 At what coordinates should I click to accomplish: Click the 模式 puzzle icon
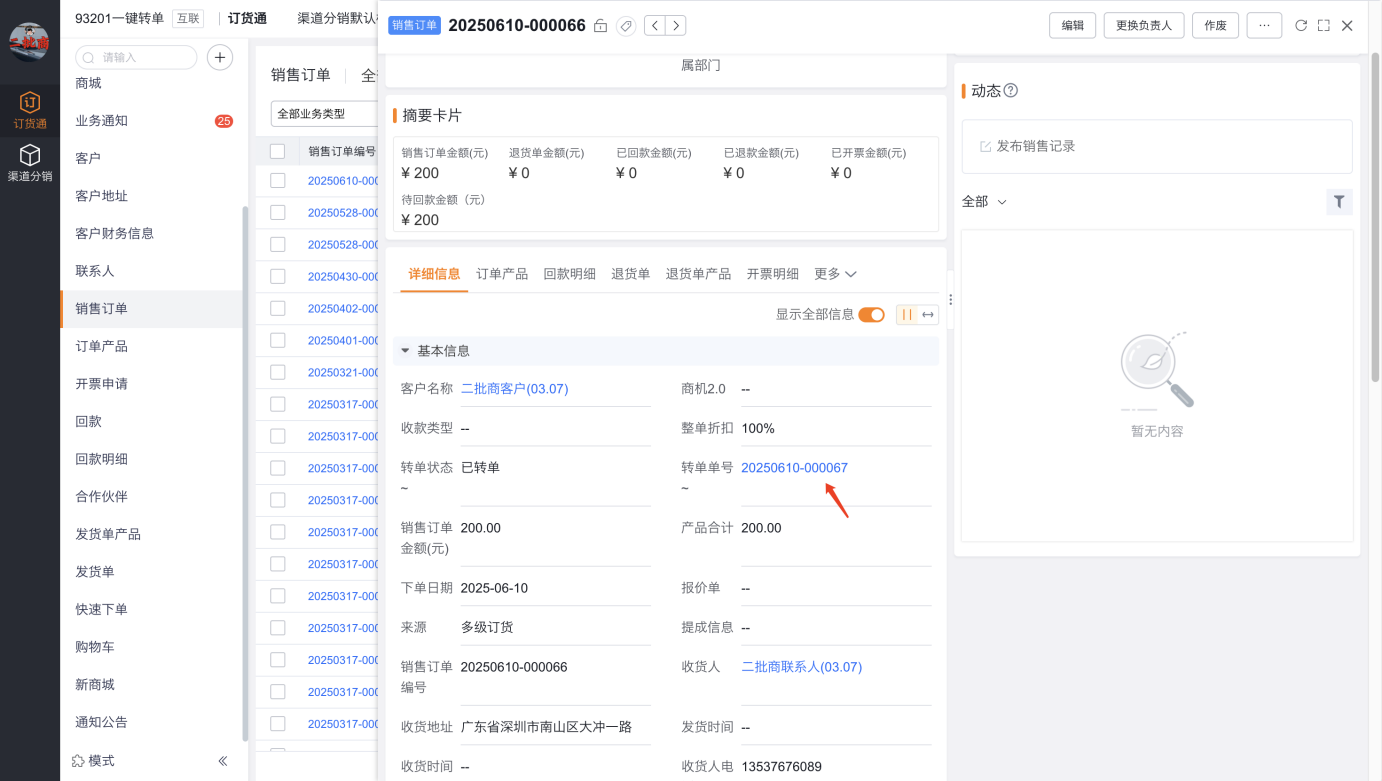click(79, 761)
